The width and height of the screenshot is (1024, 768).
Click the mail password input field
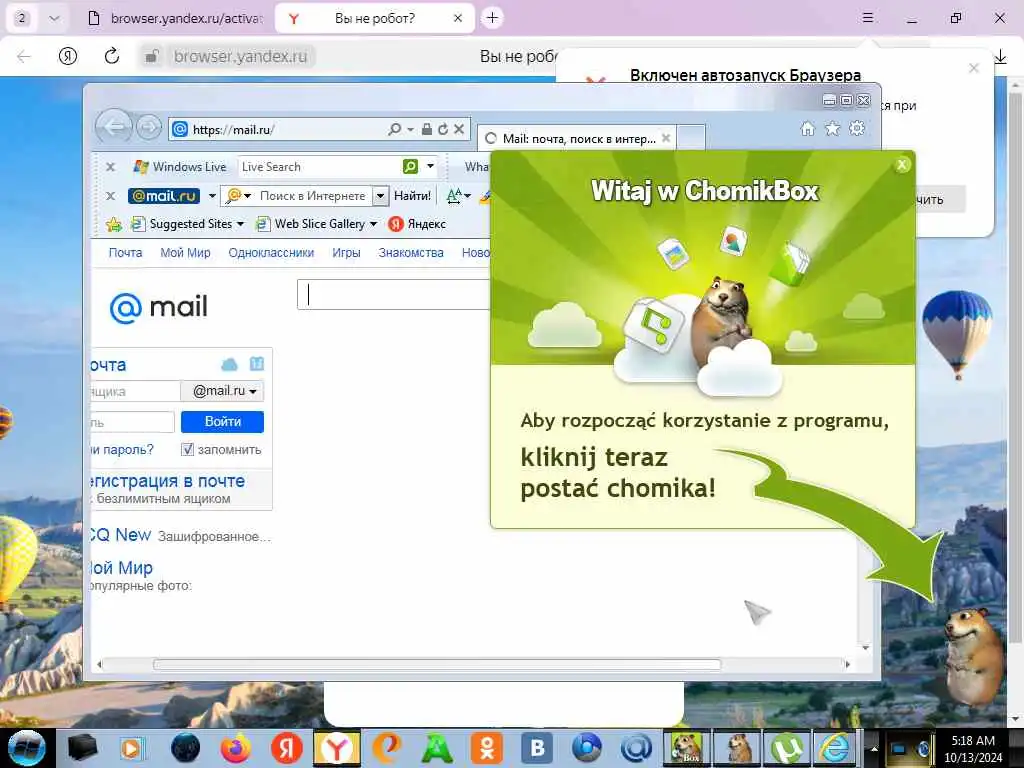tap(133, 422)
